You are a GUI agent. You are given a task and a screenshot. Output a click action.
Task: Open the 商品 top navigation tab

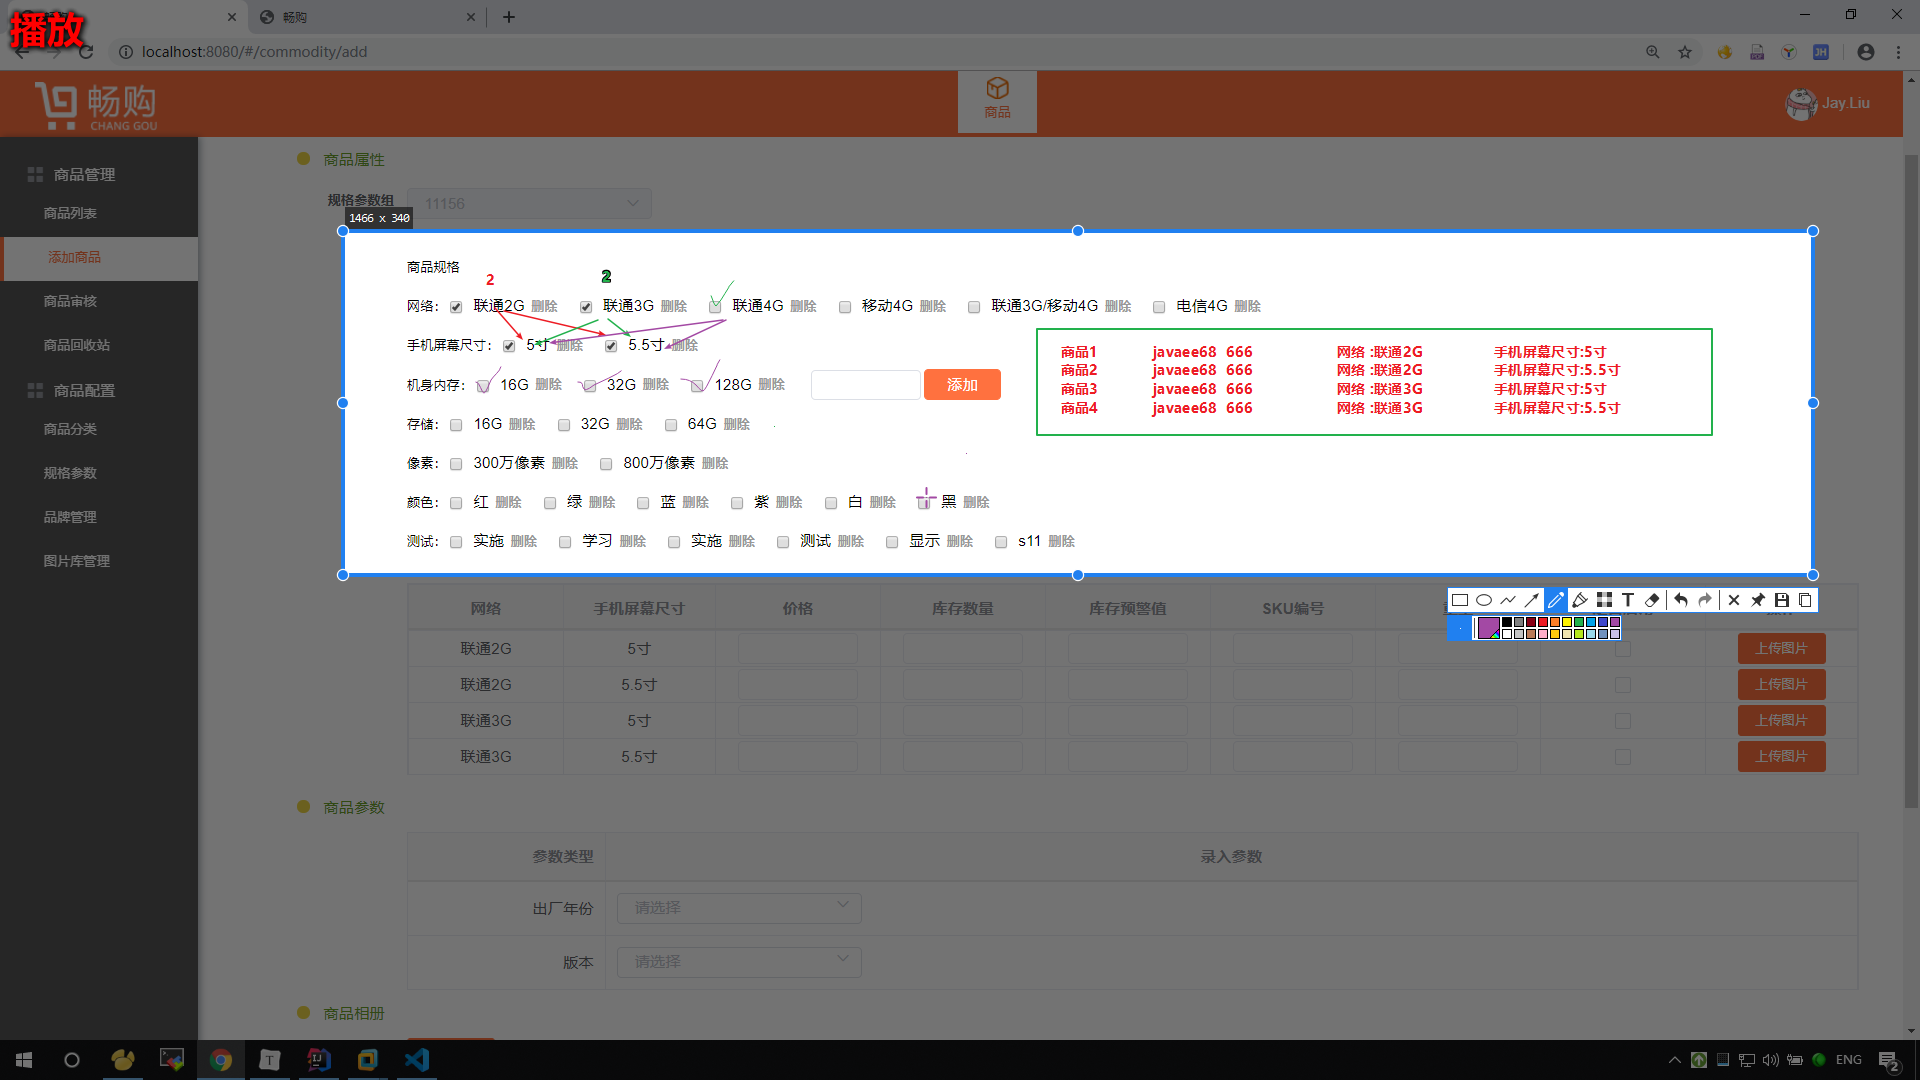coord(997,101)
